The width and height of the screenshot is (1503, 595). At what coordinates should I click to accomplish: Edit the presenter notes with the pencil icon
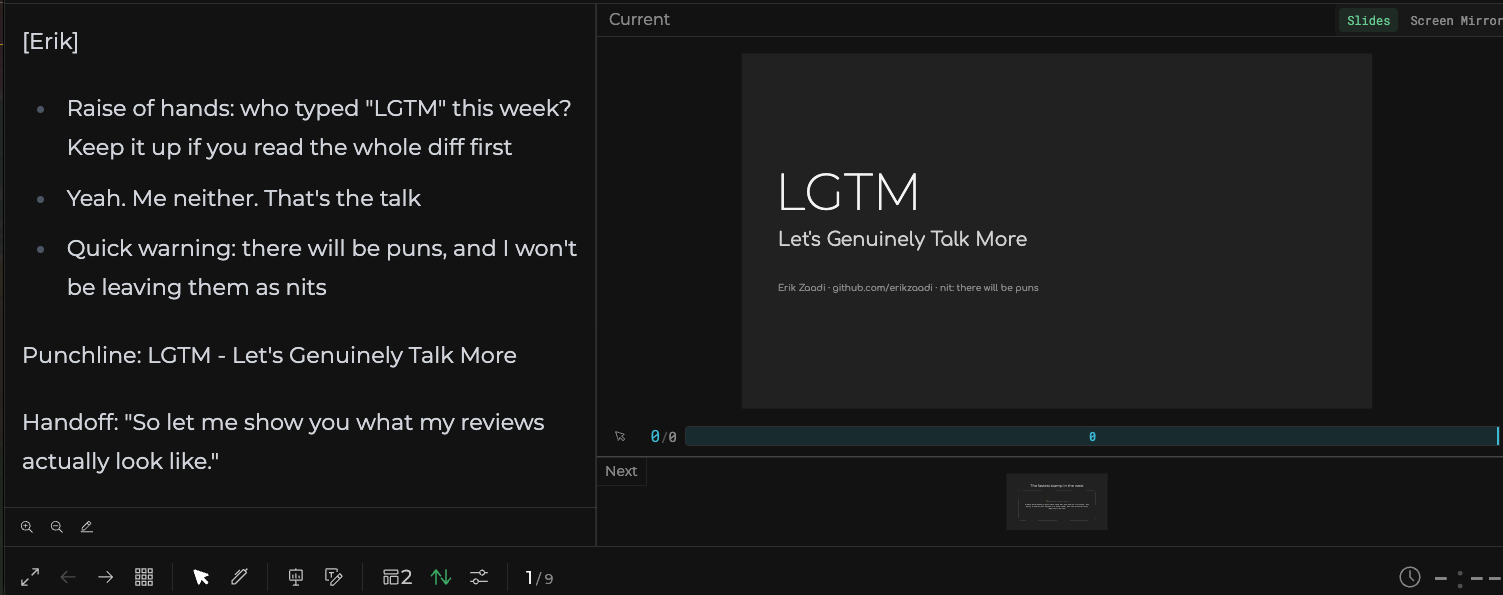[x=87, y=527]
